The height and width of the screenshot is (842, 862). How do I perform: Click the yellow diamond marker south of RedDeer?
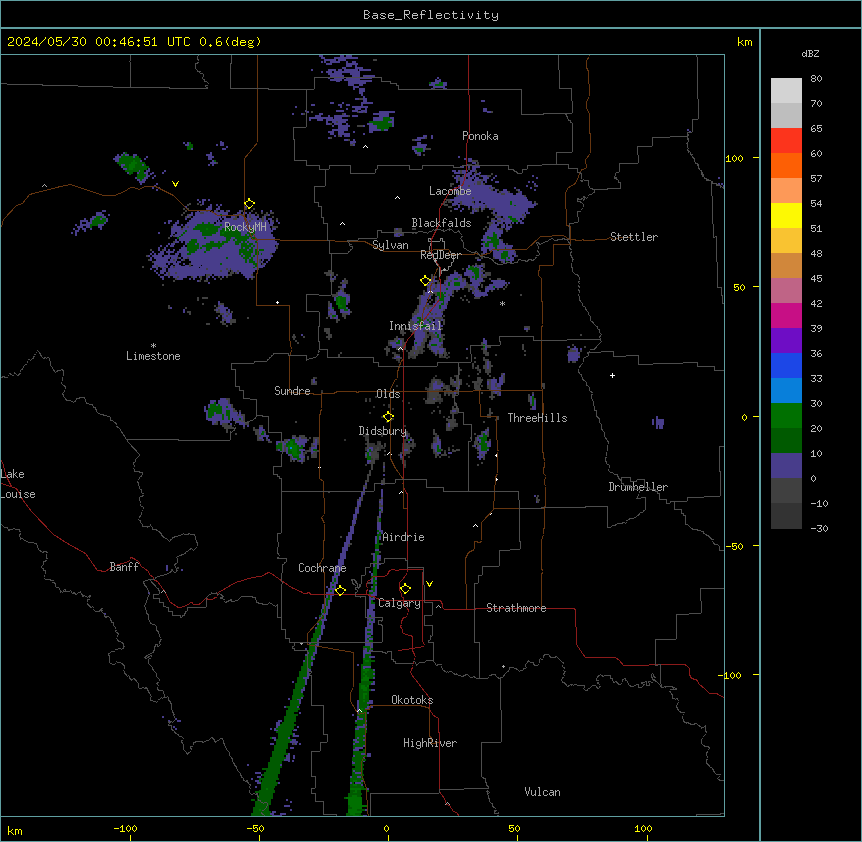426,281
